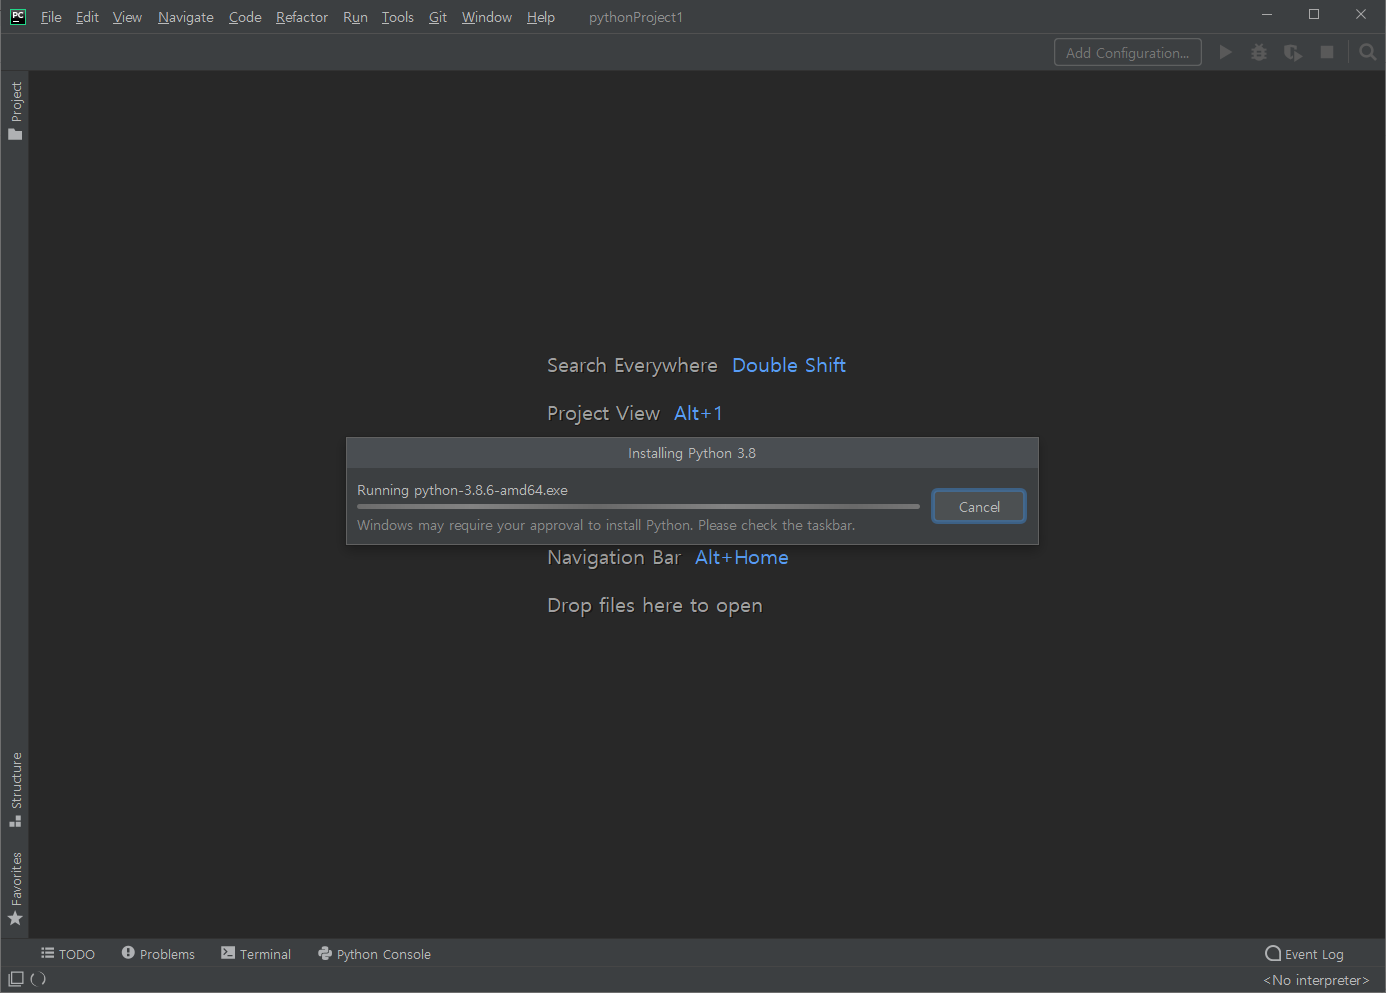Click the Alt+1 shortcut hint
The image size is (1386, 993).
pyautogui.click(x=698, y=413)
